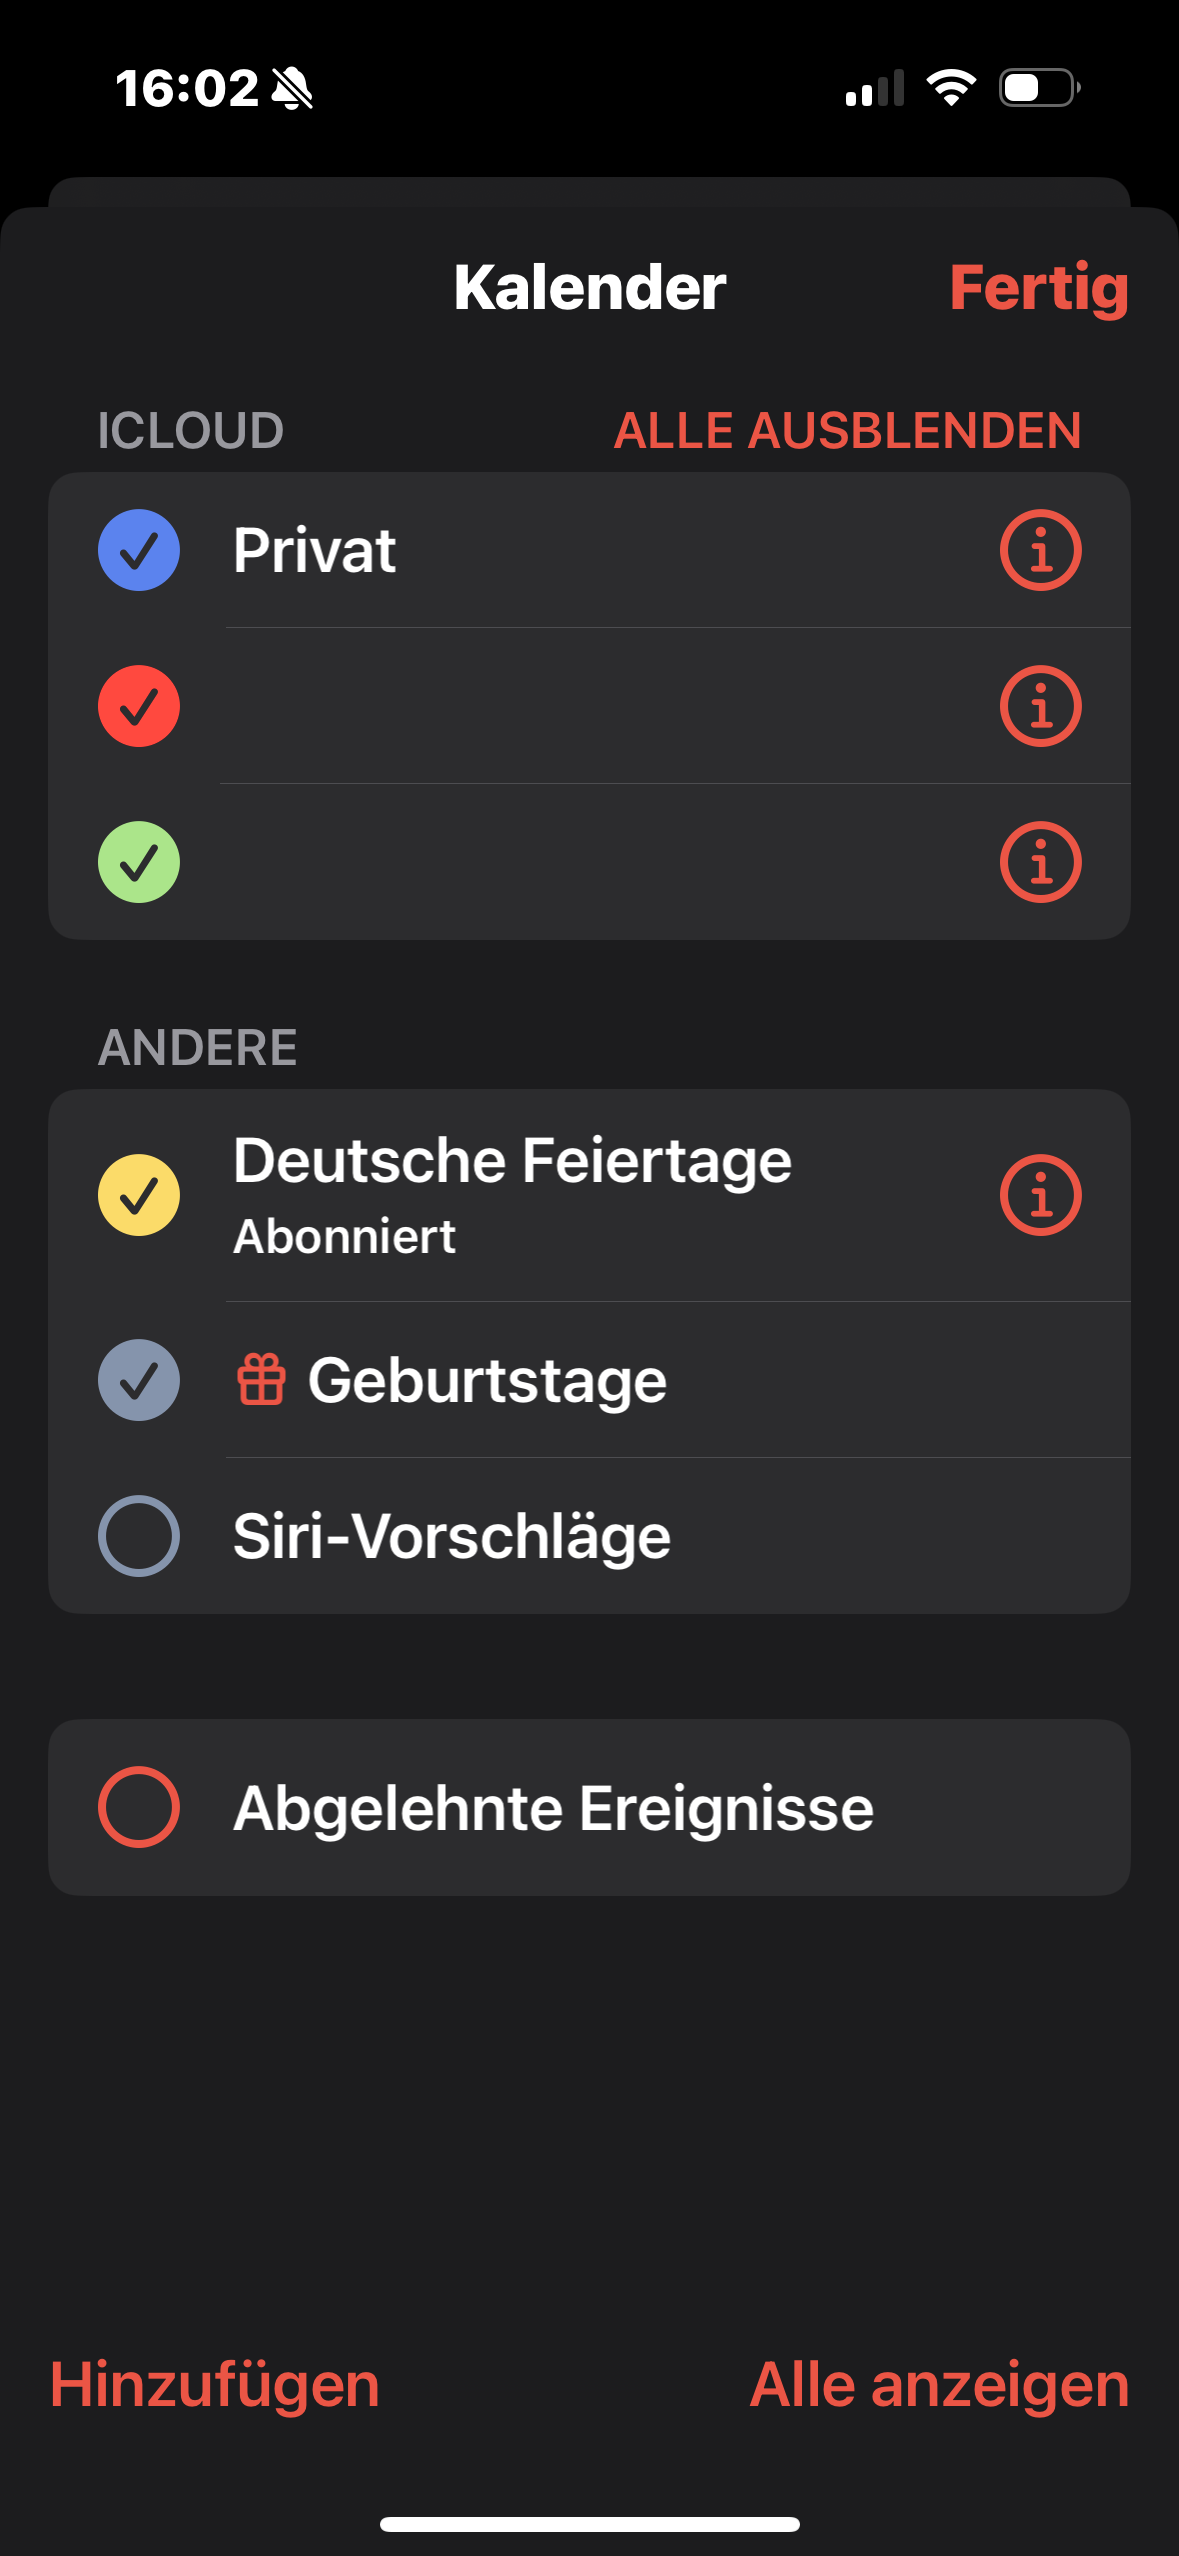The image size is (1179, 2556).
Task: Open info for the red calendar
Action: pyautogui.click(x=1040, y=706)
